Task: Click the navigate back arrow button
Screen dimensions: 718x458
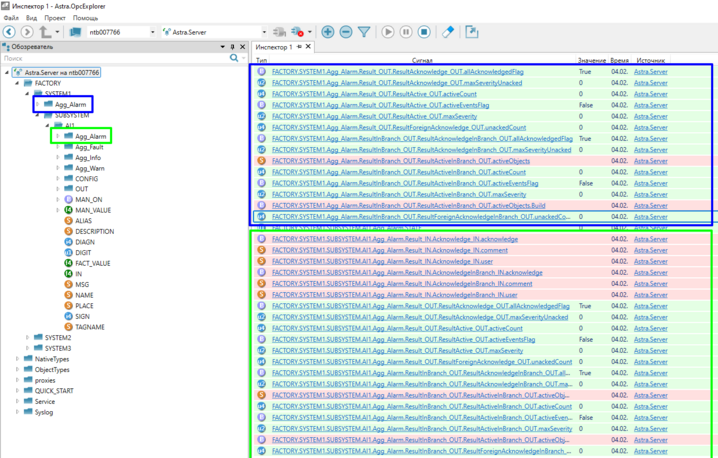Action: pyautogui.click(x=10, y=32)
